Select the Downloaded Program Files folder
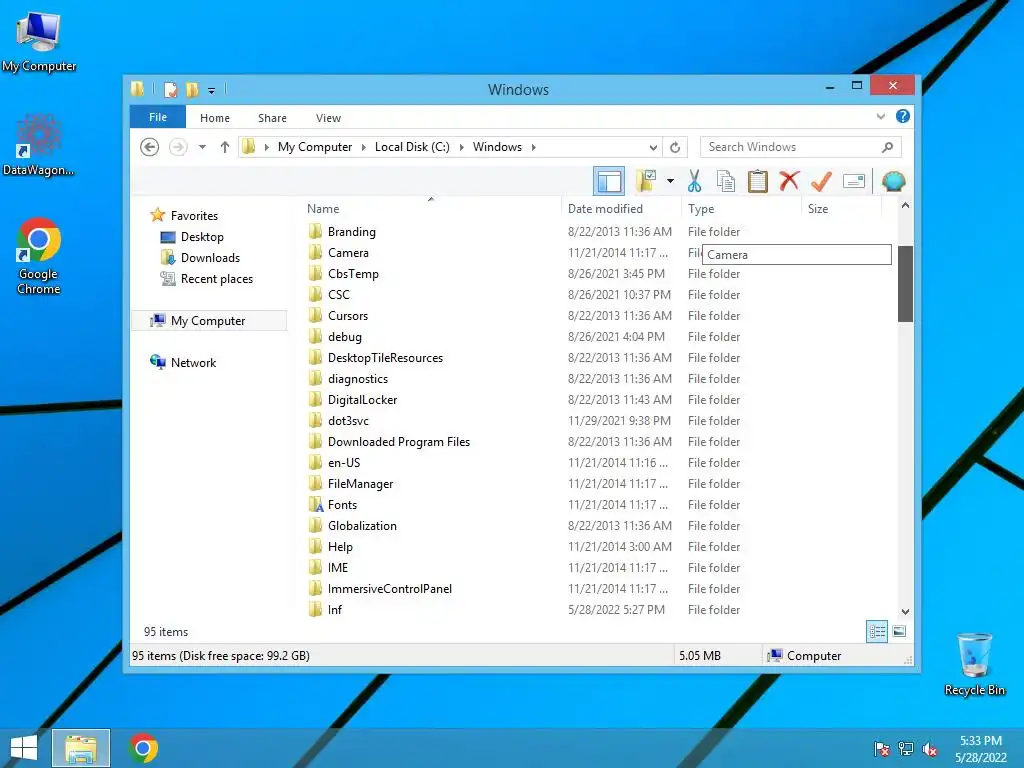Screen dimensions: 1024x768 coord(398,441)
